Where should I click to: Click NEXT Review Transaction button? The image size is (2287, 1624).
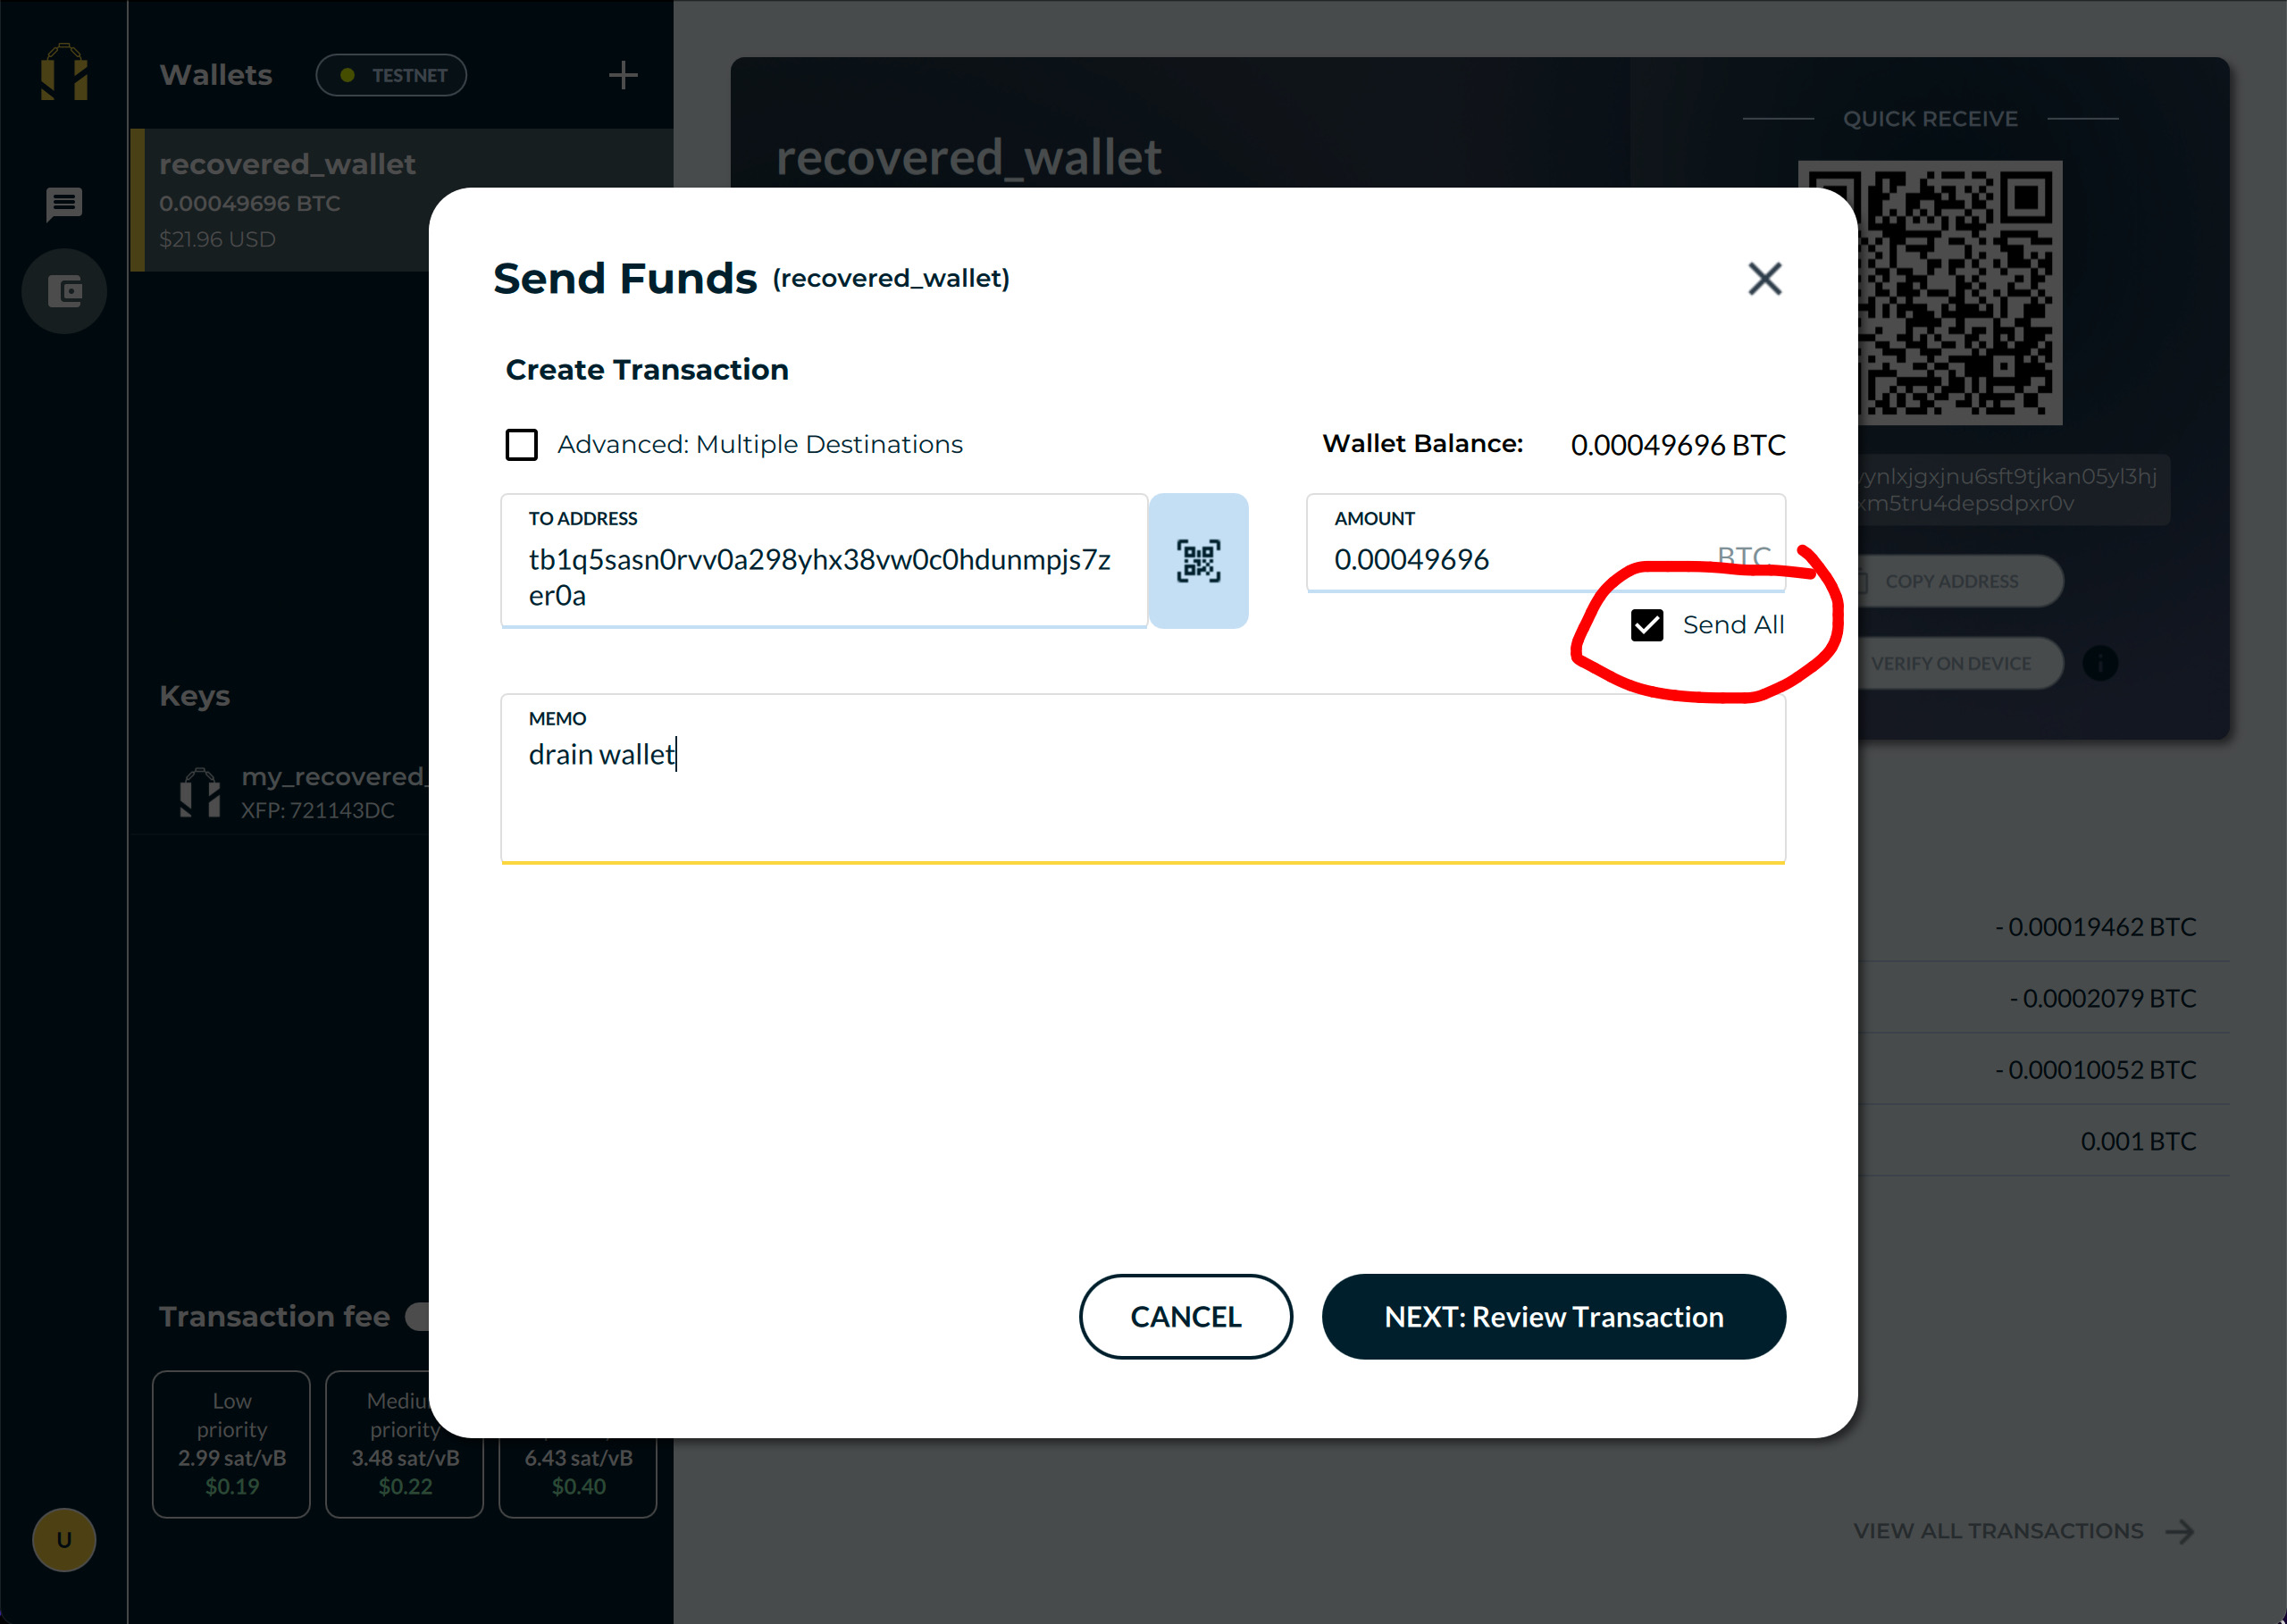[x=1554, y=1317]
